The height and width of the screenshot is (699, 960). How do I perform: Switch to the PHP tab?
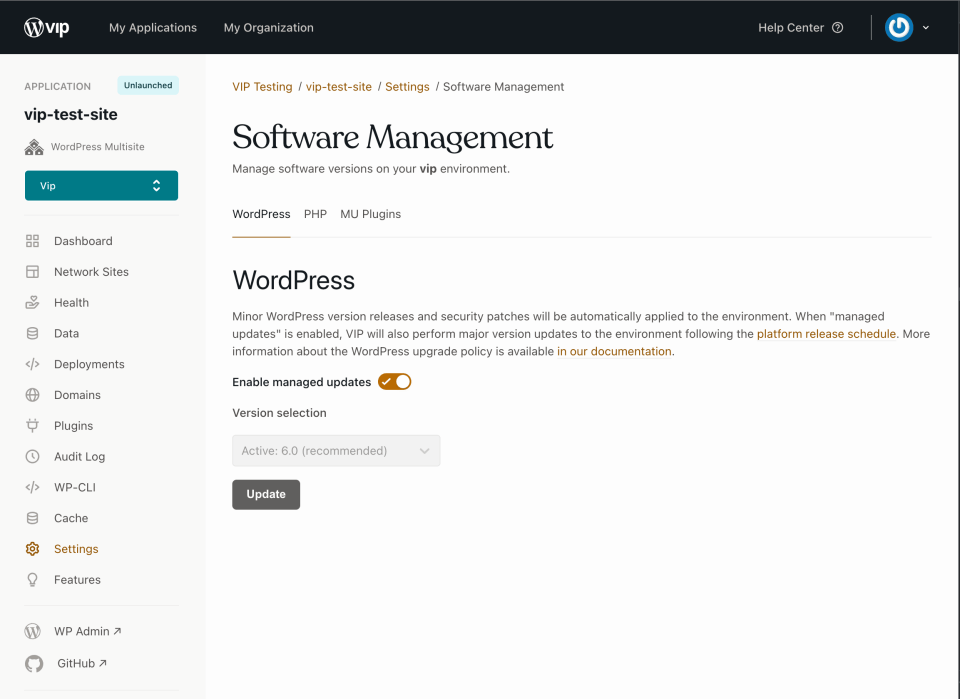tap(315, 214)
